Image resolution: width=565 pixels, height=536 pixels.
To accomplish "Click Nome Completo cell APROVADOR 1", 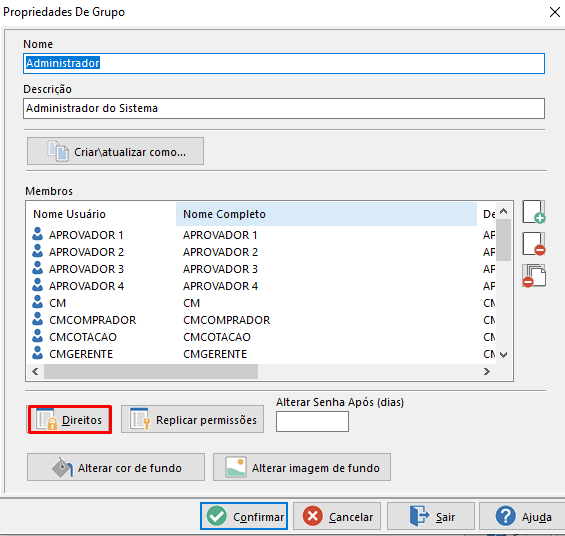I will click(x=220, y=235).
